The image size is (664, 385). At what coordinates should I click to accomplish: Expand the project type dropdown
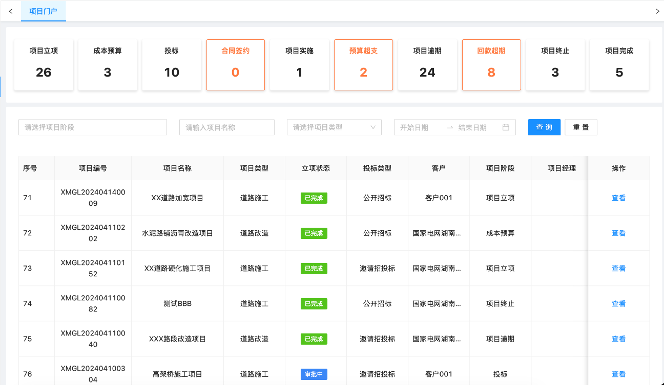334,127
